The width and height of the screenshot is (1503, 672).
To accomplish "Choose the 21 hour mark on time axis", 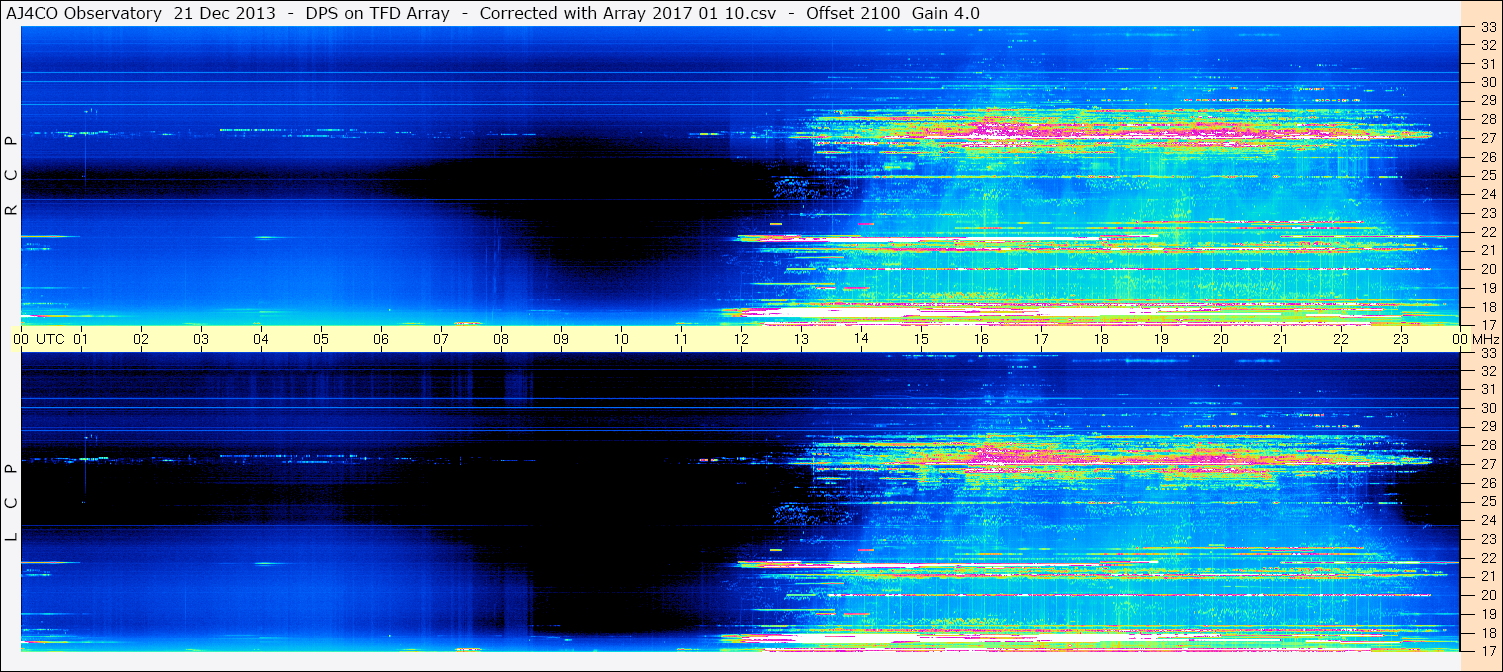I will coord(1281,339).
